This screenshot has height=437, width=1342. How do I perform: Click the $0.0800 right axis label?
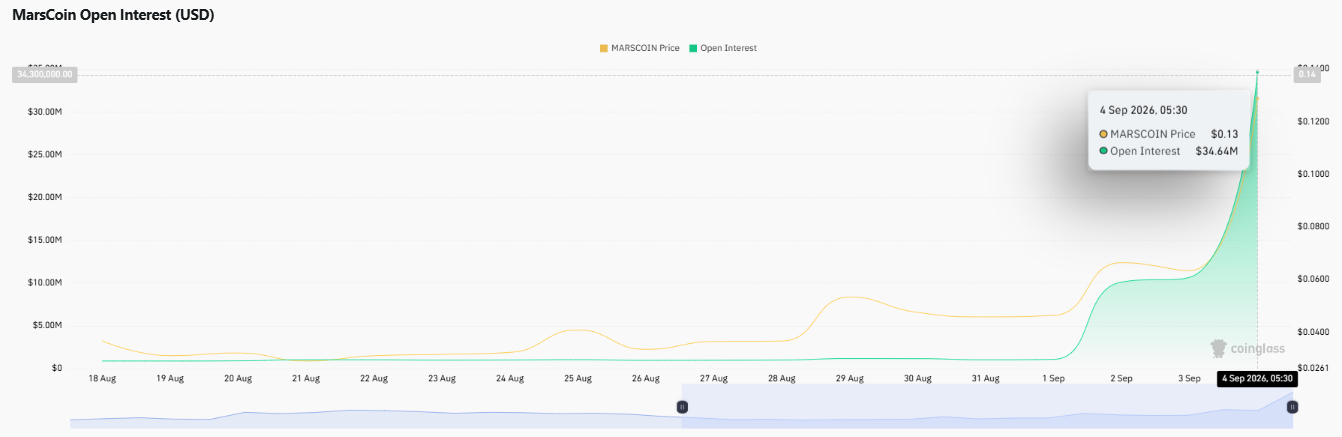[x=1312, y=227]
